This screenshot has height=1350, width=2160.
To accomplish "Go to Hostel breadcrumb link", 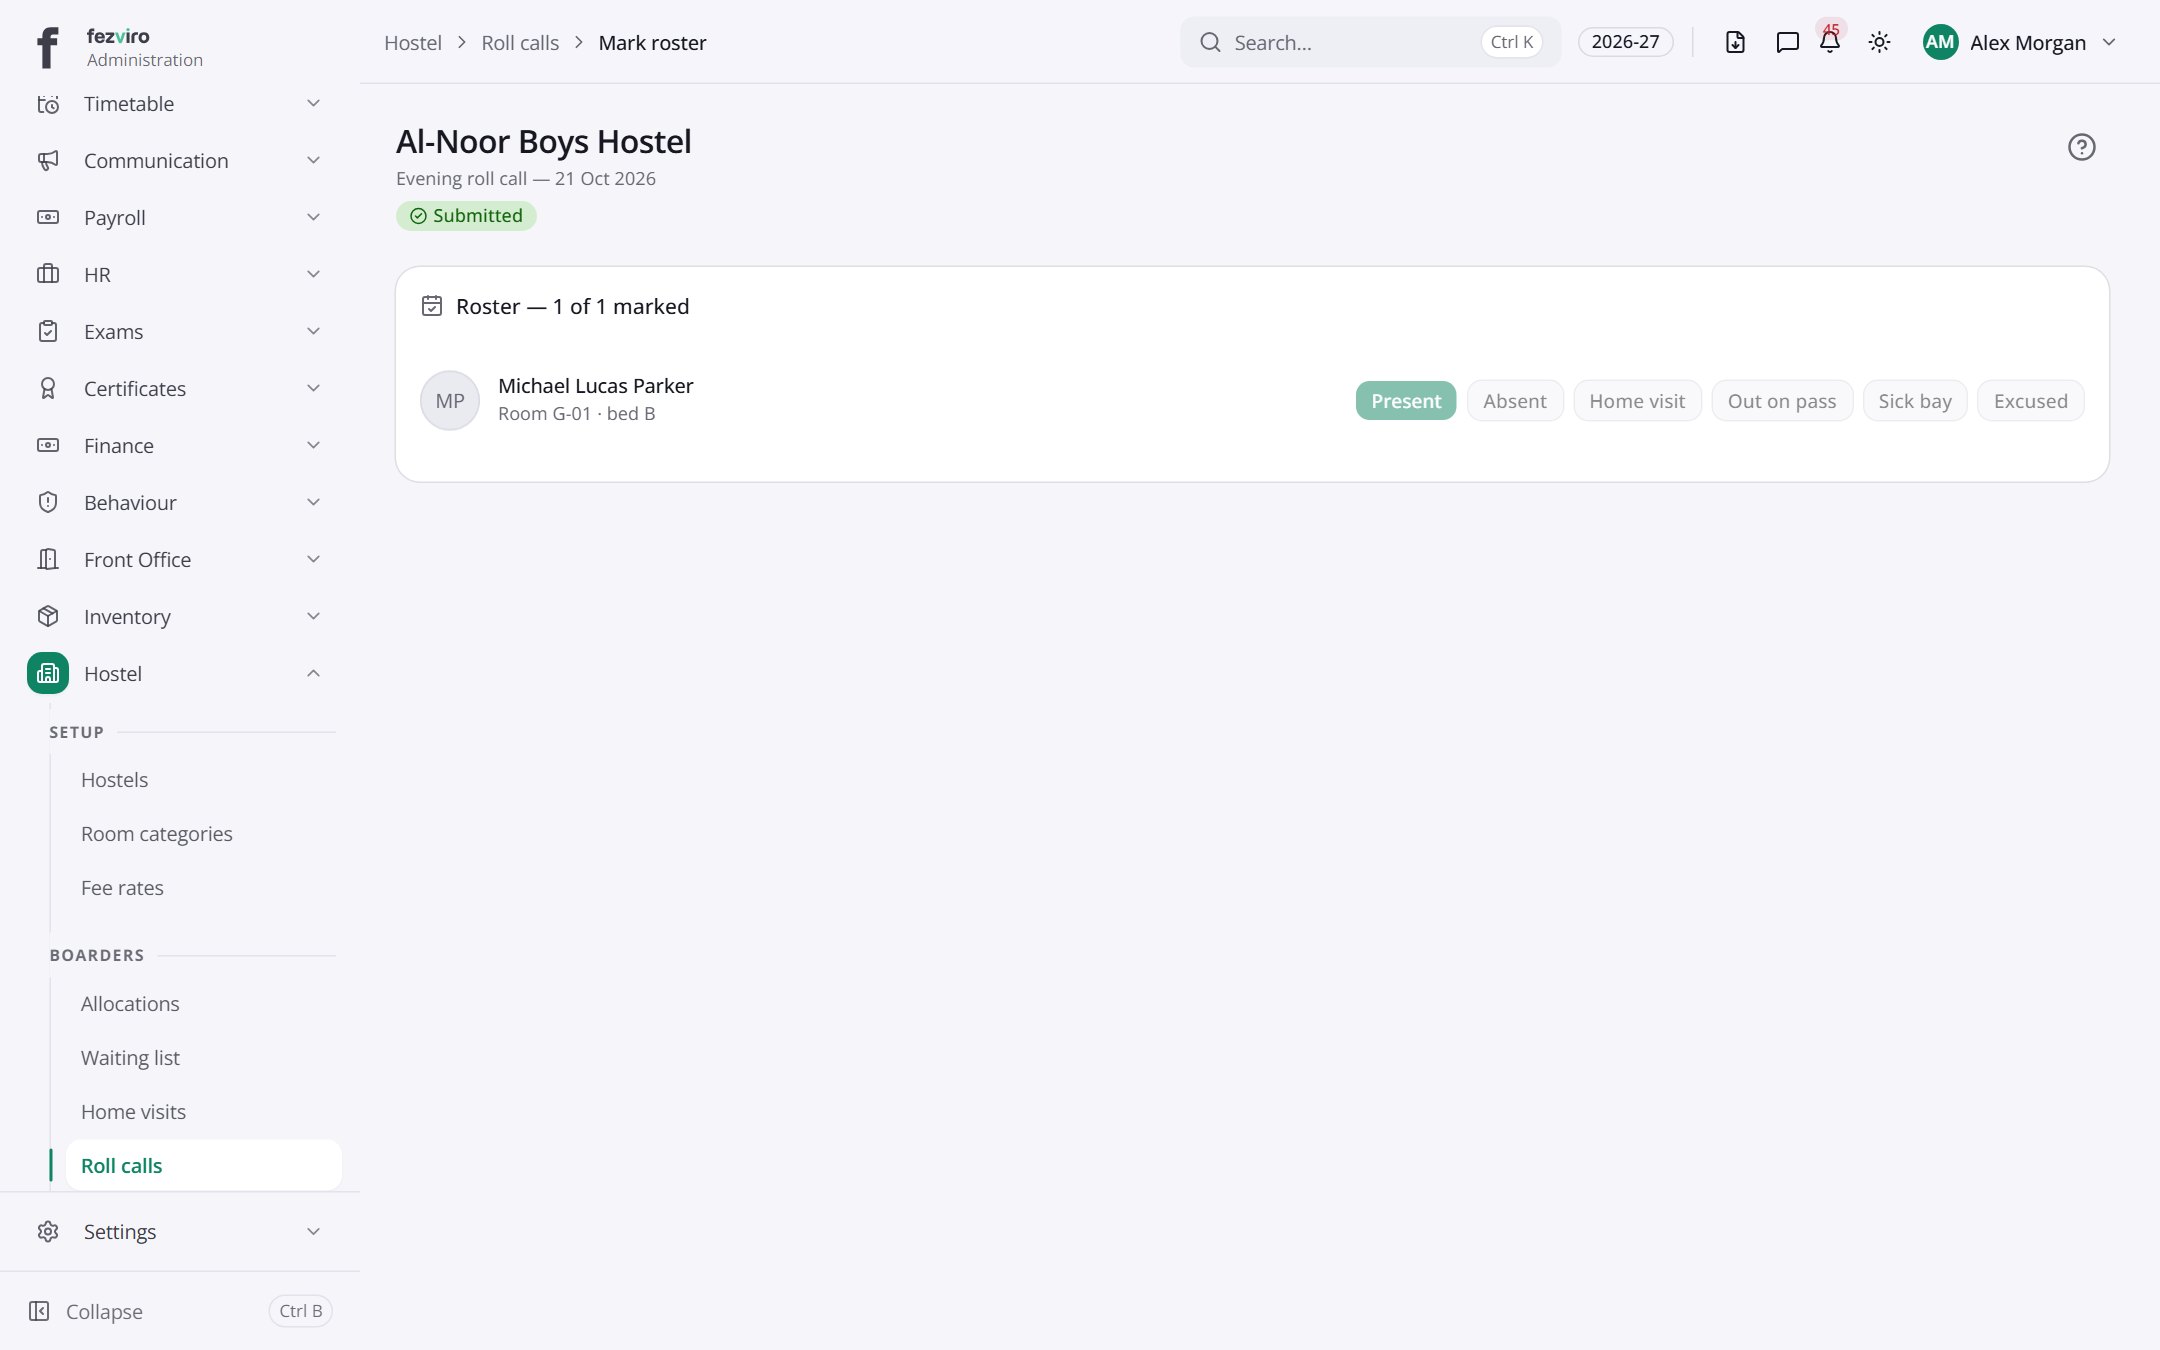I will click(413, 43).
